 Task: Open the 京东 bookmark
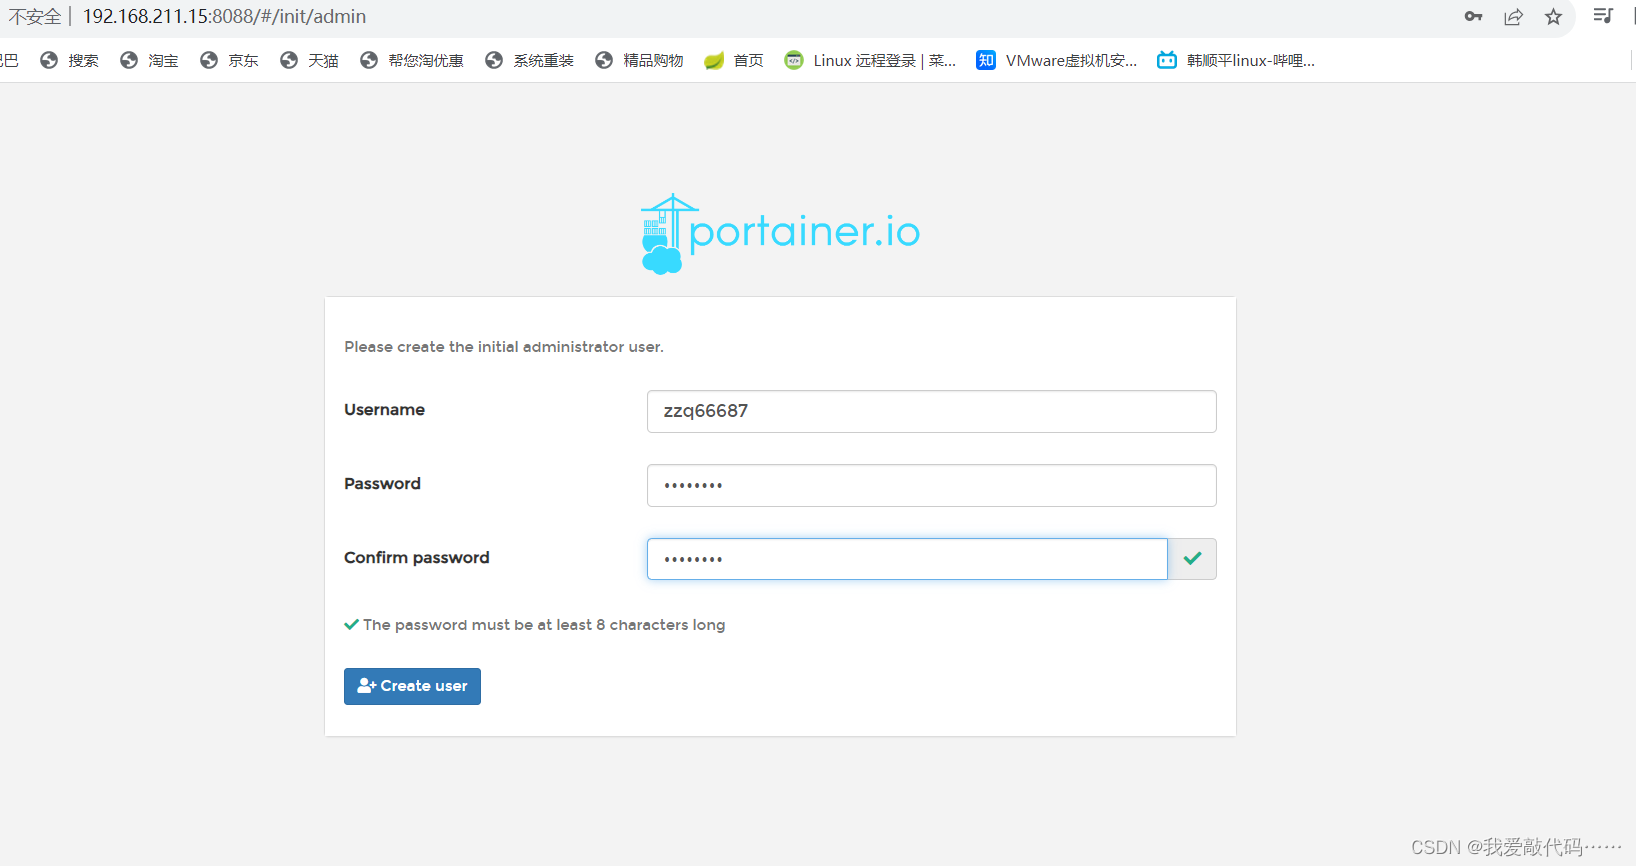(229, 60)
